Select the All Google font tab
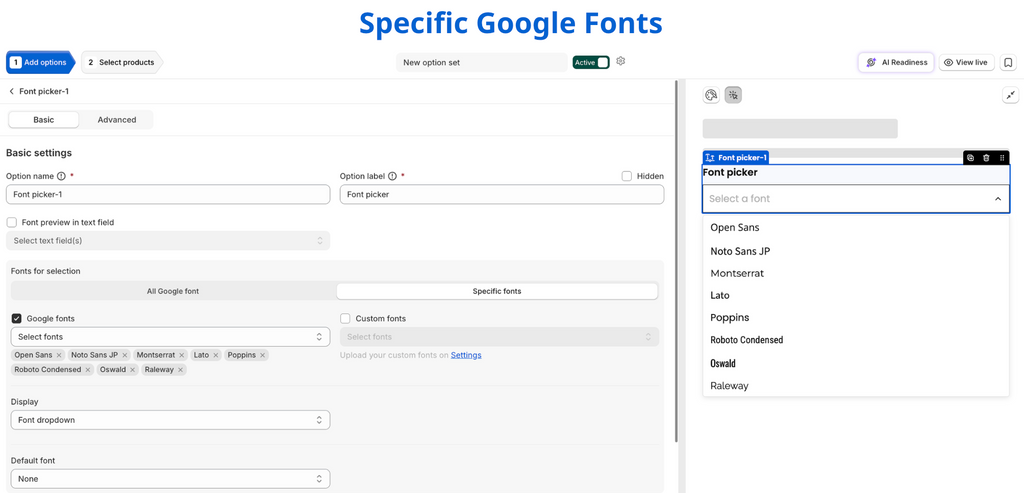 pyautogui.click(x=173, y=291)
